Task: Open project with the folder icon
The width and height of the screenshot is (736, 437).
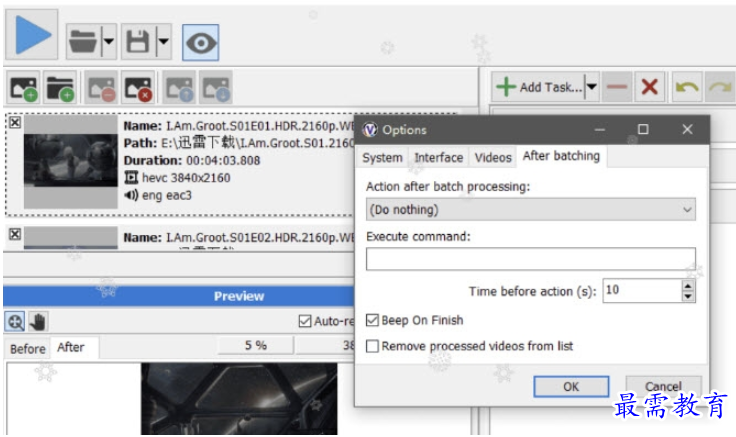Action: coord(83,42)
